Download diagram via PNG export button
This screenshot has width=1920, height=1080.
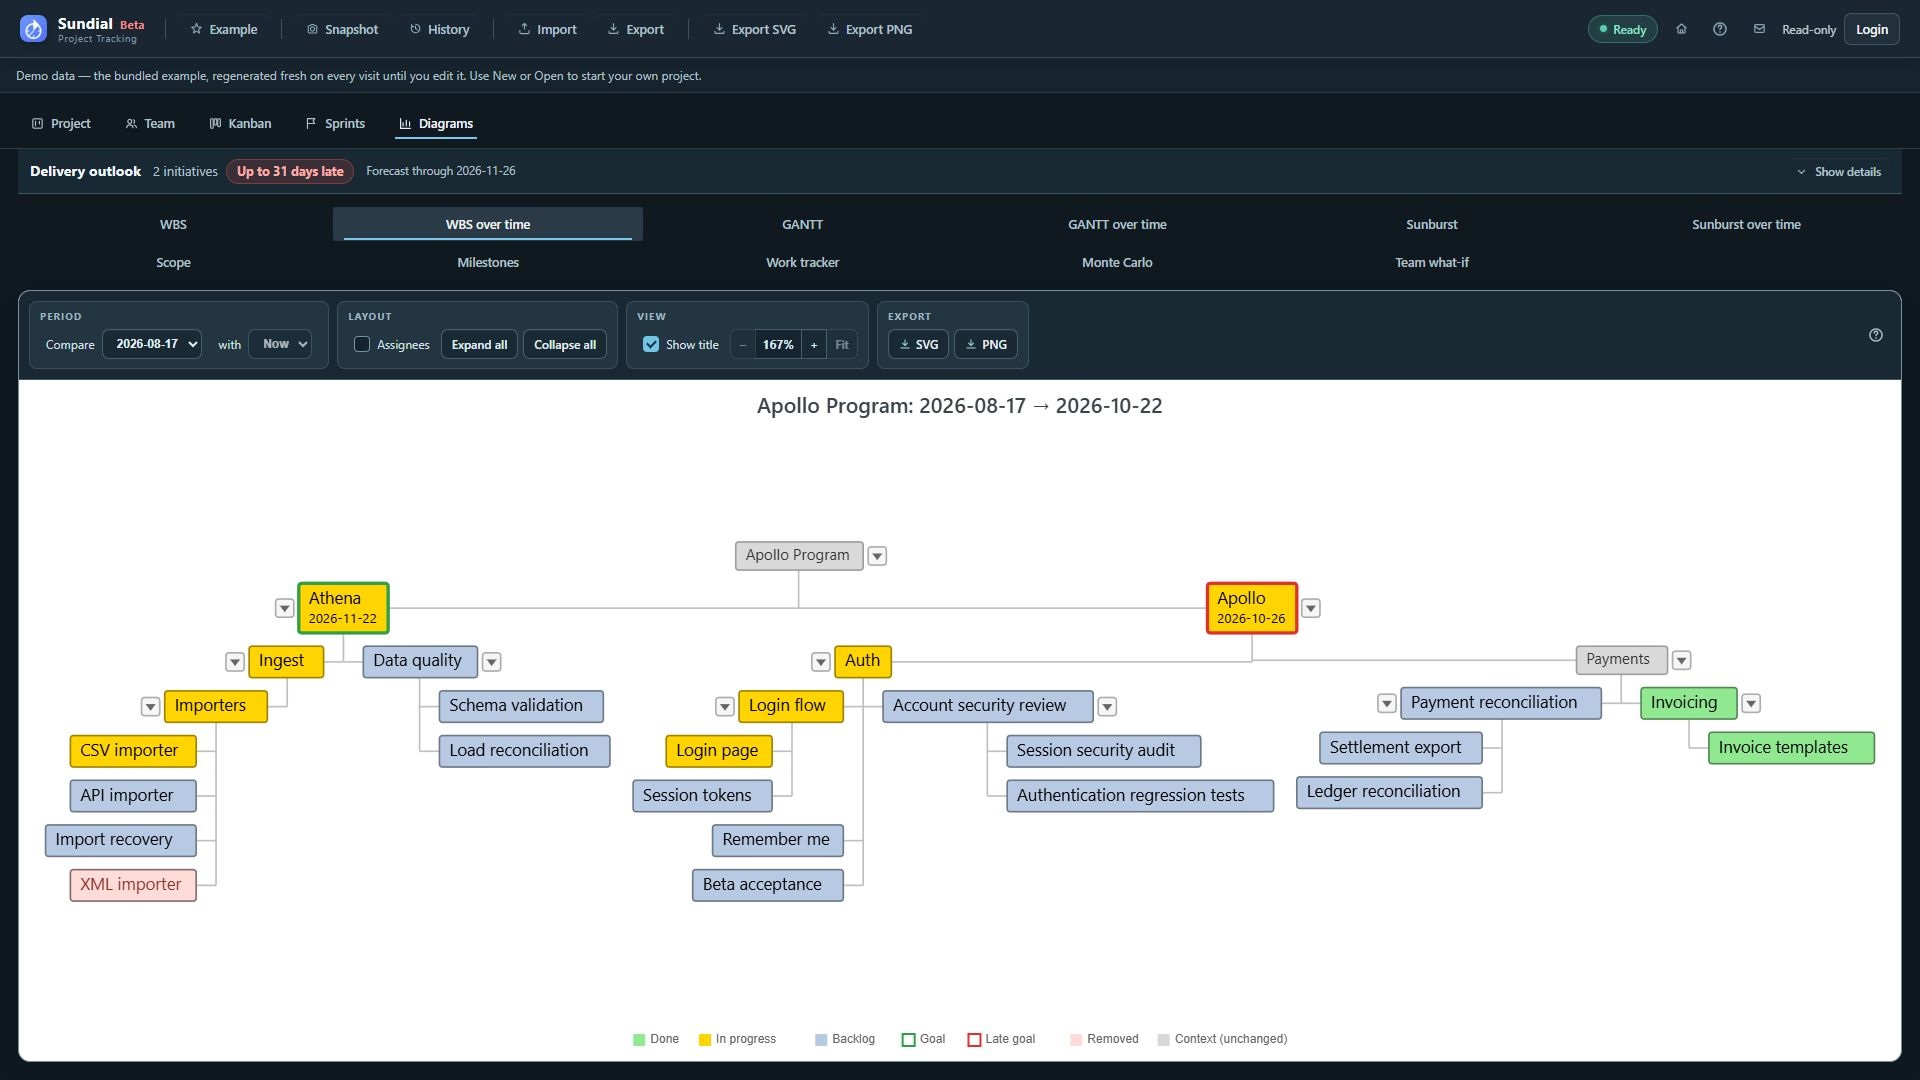click(x=985, y=344)
